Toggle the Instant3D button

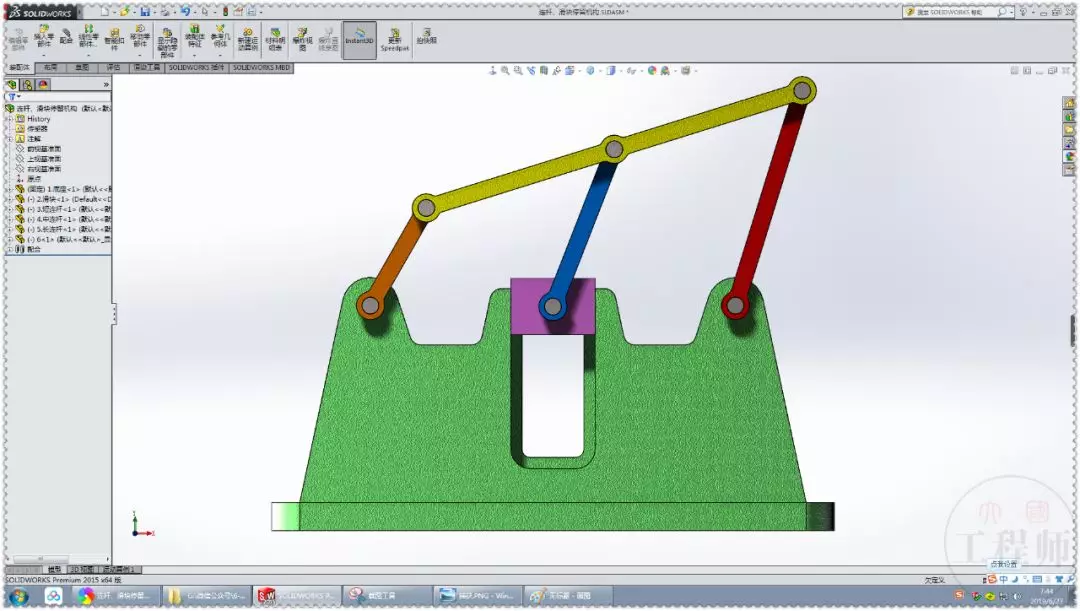pyautogui.click(x=360, y=39)
